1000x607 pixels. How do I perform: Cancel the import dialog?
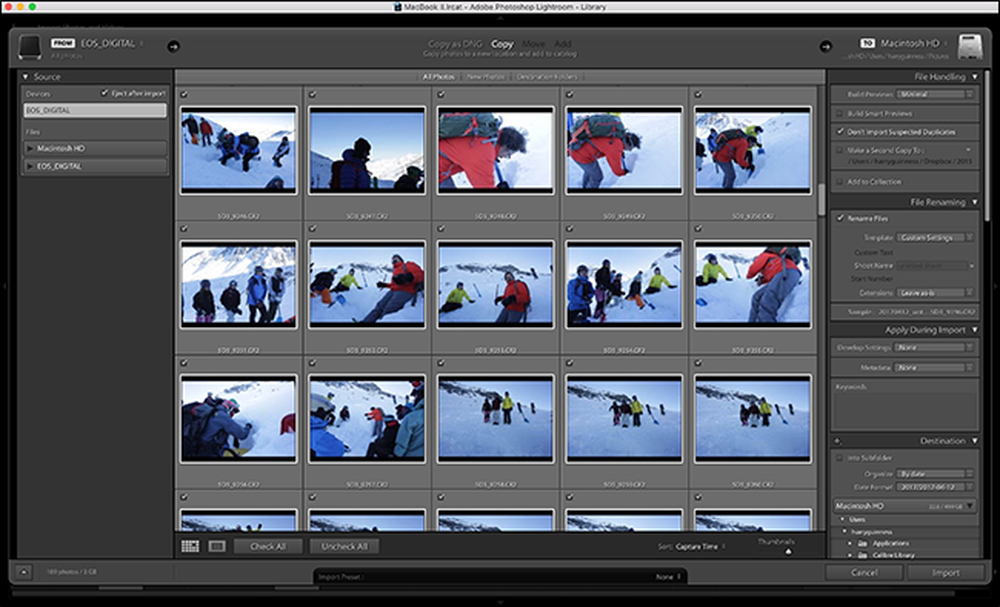[864, 573]
